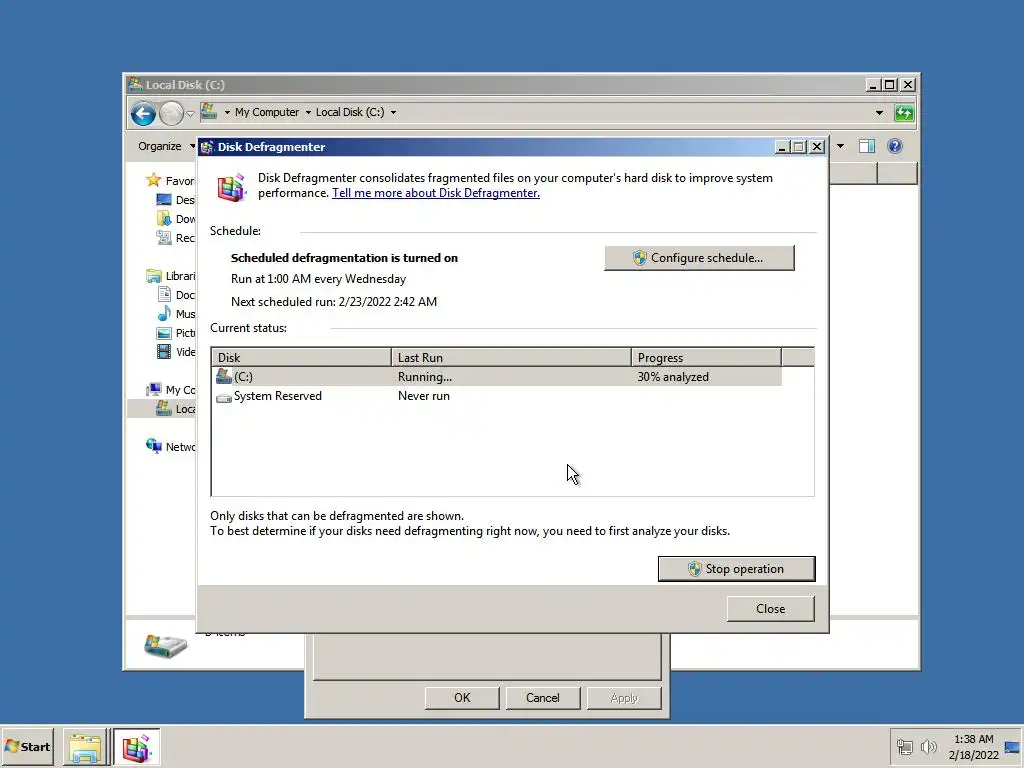1024x768 pixels.
Task: Show desktop via taskbar corner icon
Action: coord(1013,747)
